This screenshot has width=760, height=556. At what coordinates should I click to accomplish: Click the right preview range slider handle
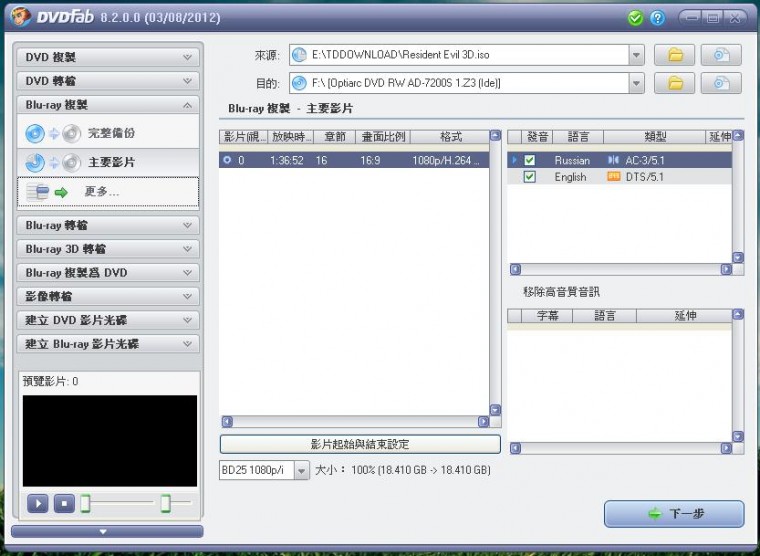[x=166, y=503]
